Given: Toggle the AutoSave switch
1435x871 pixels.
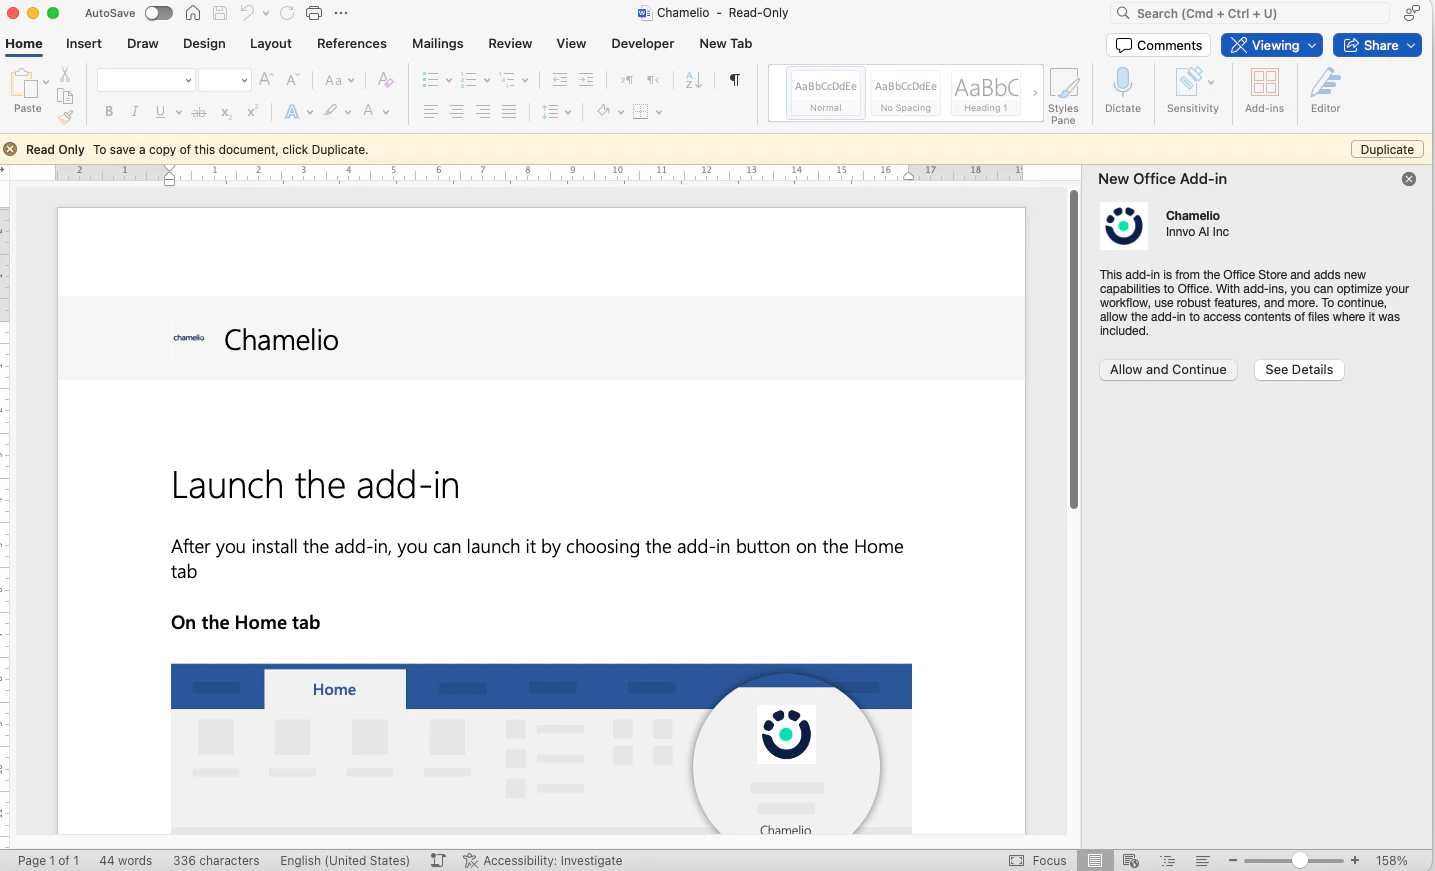Looking at the screenshot, I should [x=158, y=13].
